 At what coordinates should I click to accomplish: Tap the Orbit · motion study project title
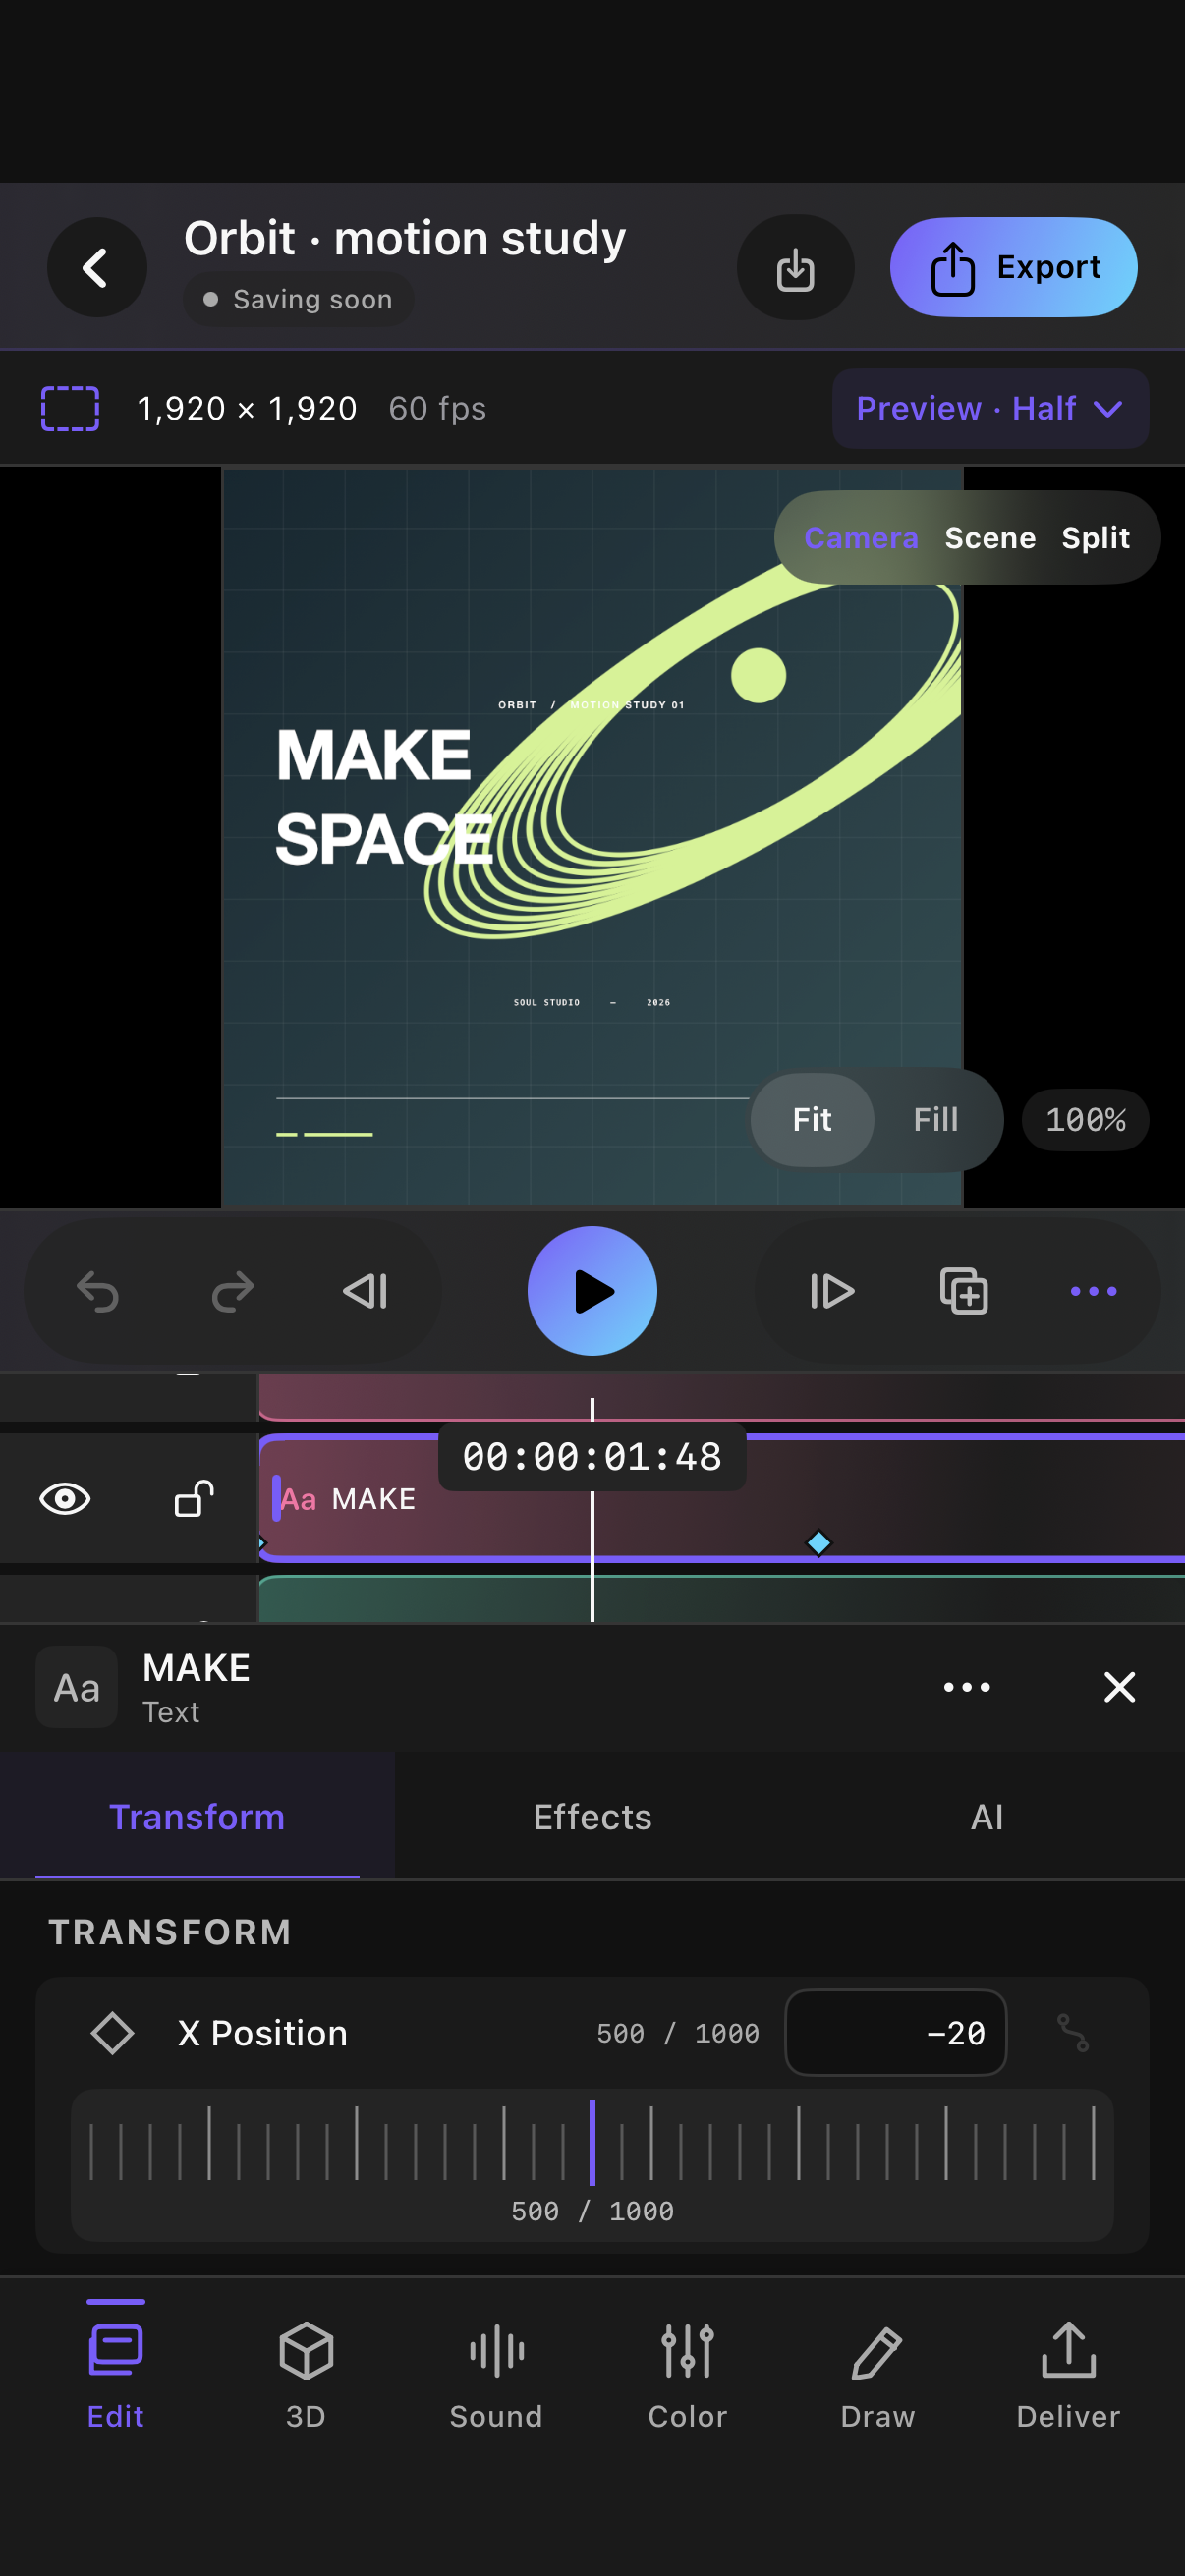(404, 238)
